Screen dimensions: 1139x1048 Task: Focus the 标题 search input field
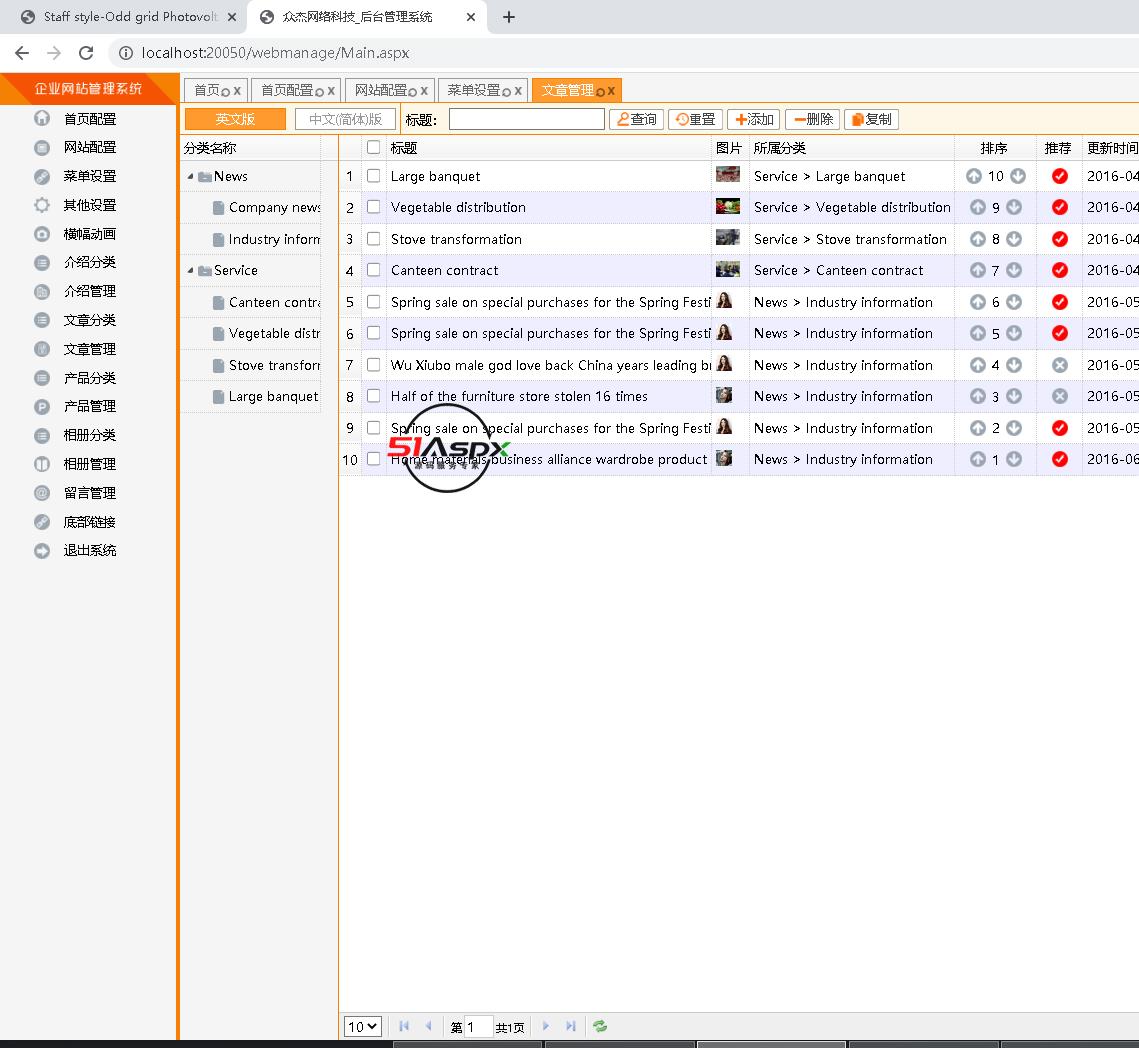(526, 119)
